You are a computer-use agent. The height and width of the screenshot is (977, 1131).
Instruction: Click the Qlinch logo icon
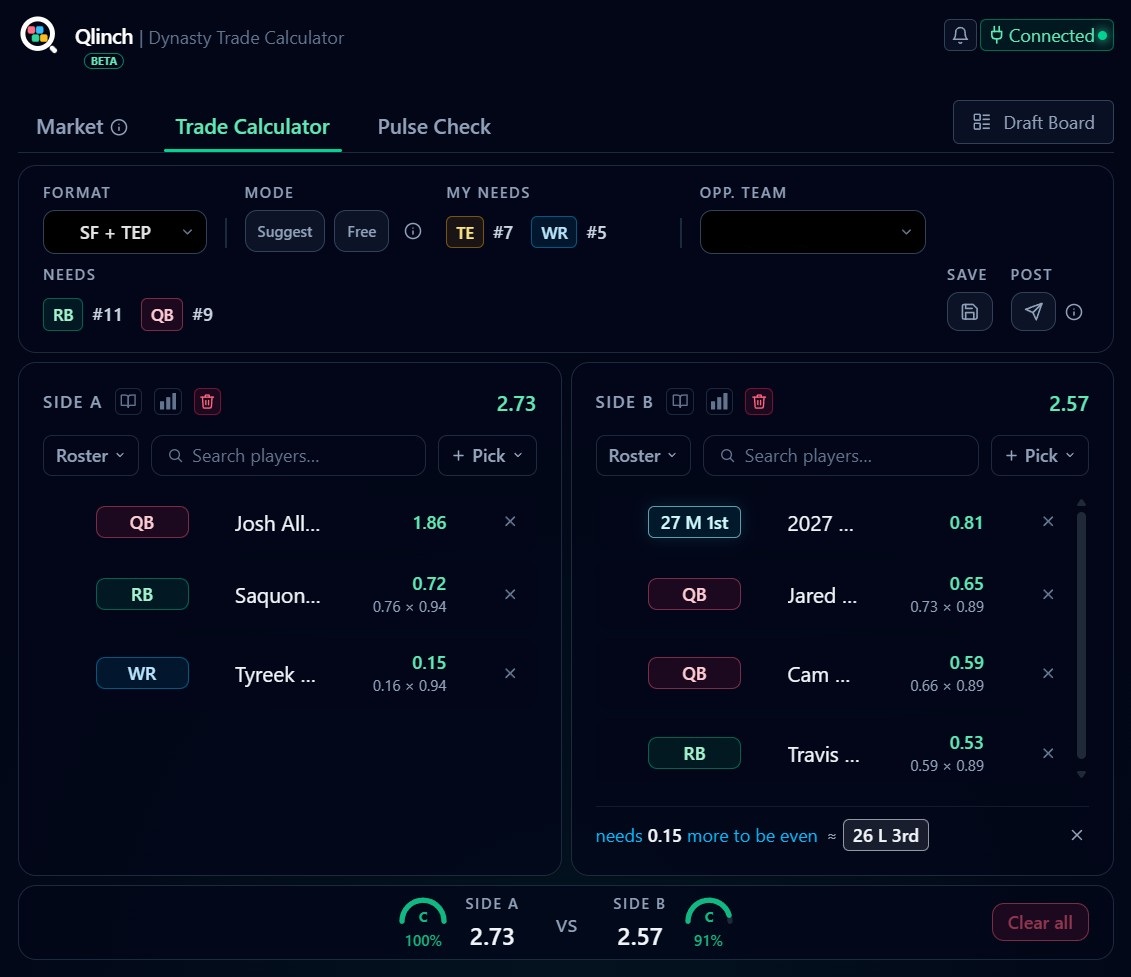tap(38, 35)
